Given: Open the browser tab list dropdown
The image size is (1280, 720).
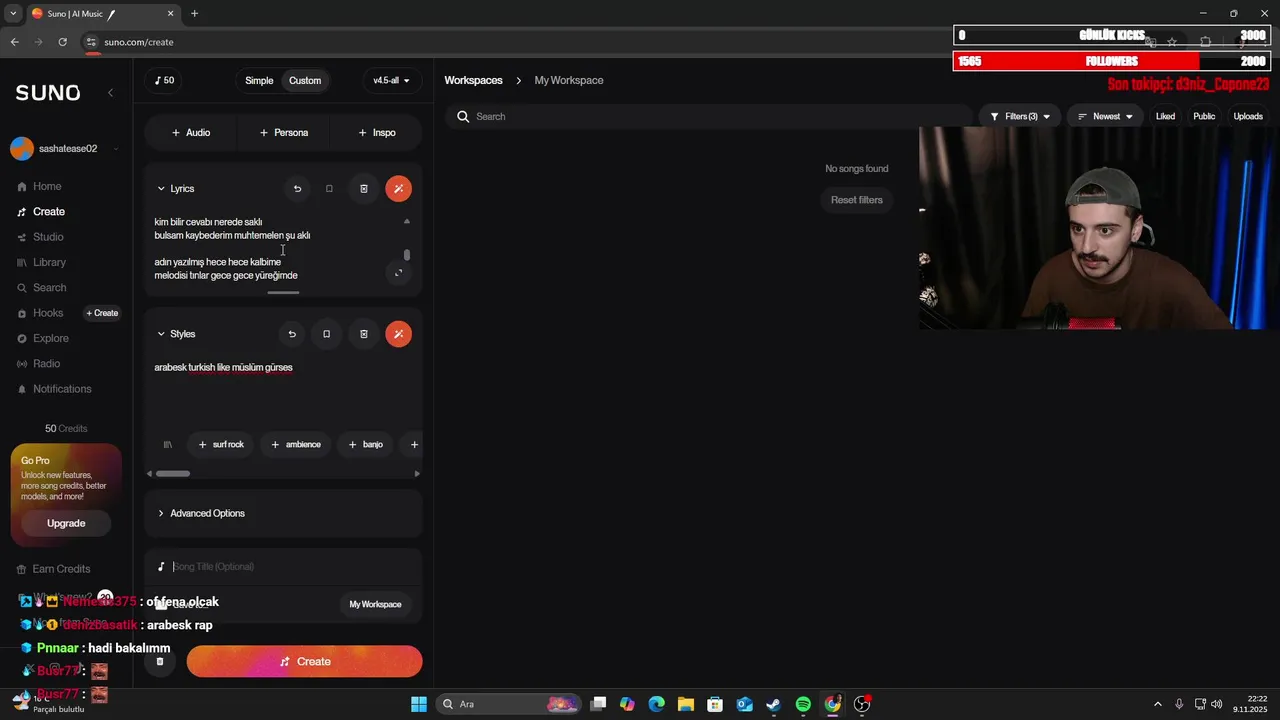Looking at the screenshot, I should click(13, 13).
